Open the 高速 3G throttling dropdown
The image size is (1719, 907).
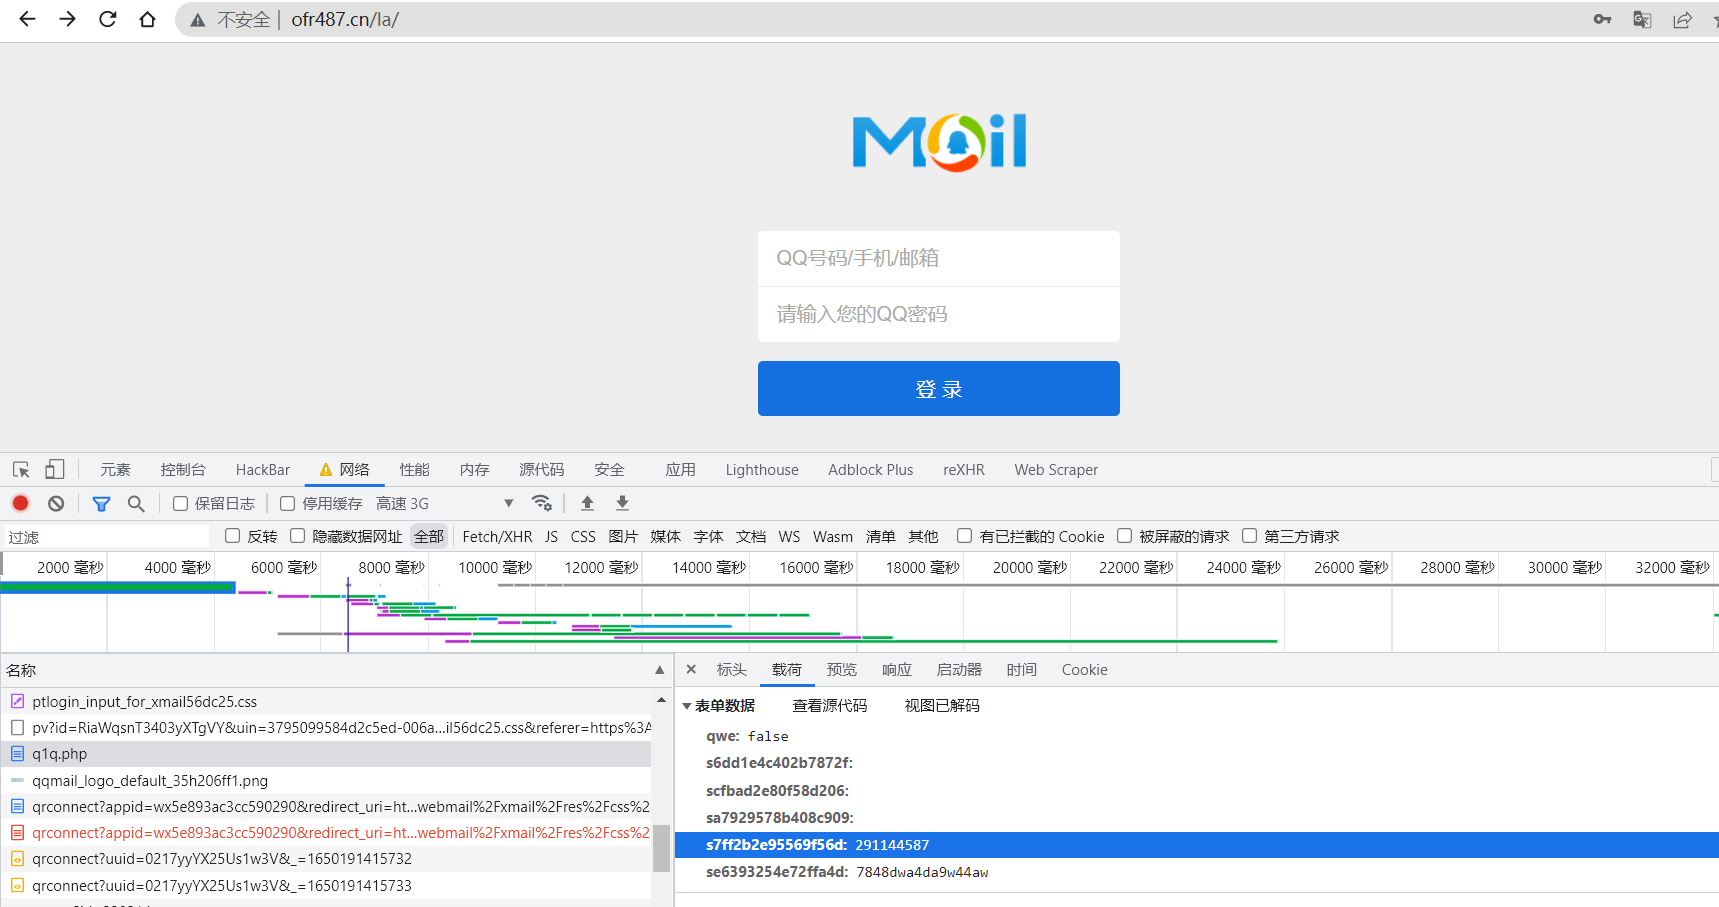[508, 503]
